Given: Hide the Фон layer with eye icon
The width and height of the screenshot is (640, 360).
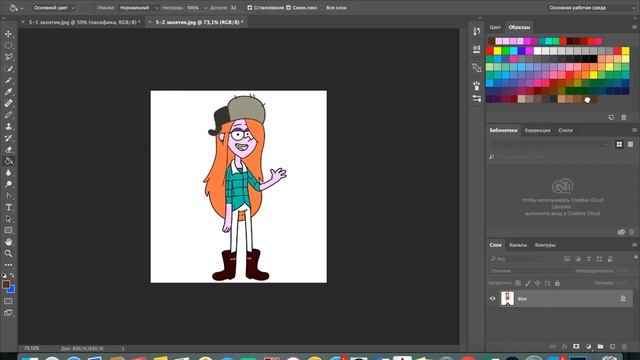Looking at the screenshot, I should pyautogui.click(x=492, y=299).
